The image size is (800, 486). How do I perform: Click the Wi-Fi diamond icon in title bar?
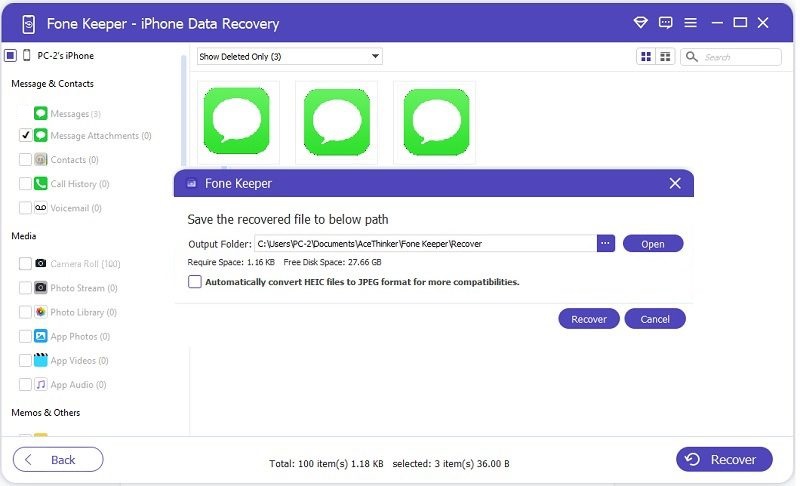click(641, 23)
